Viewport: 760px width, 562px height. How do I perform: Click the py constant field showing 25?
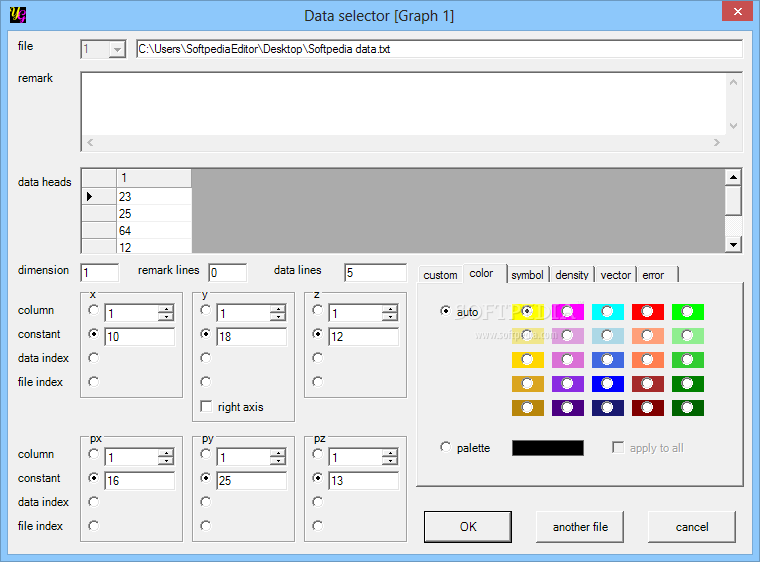coord(252,481)
